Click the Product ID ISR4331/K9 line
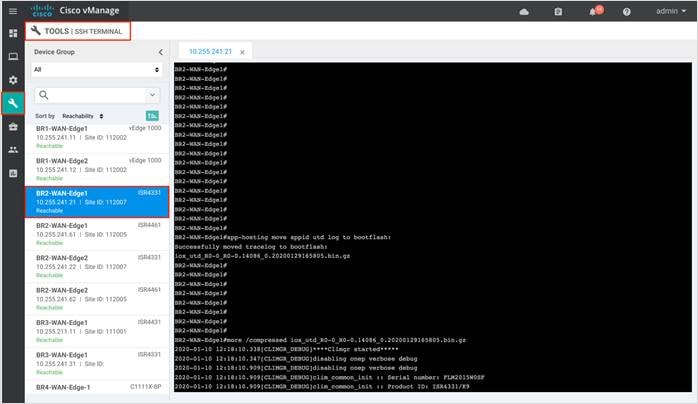The image size is (698, 404). coord(322,387)
